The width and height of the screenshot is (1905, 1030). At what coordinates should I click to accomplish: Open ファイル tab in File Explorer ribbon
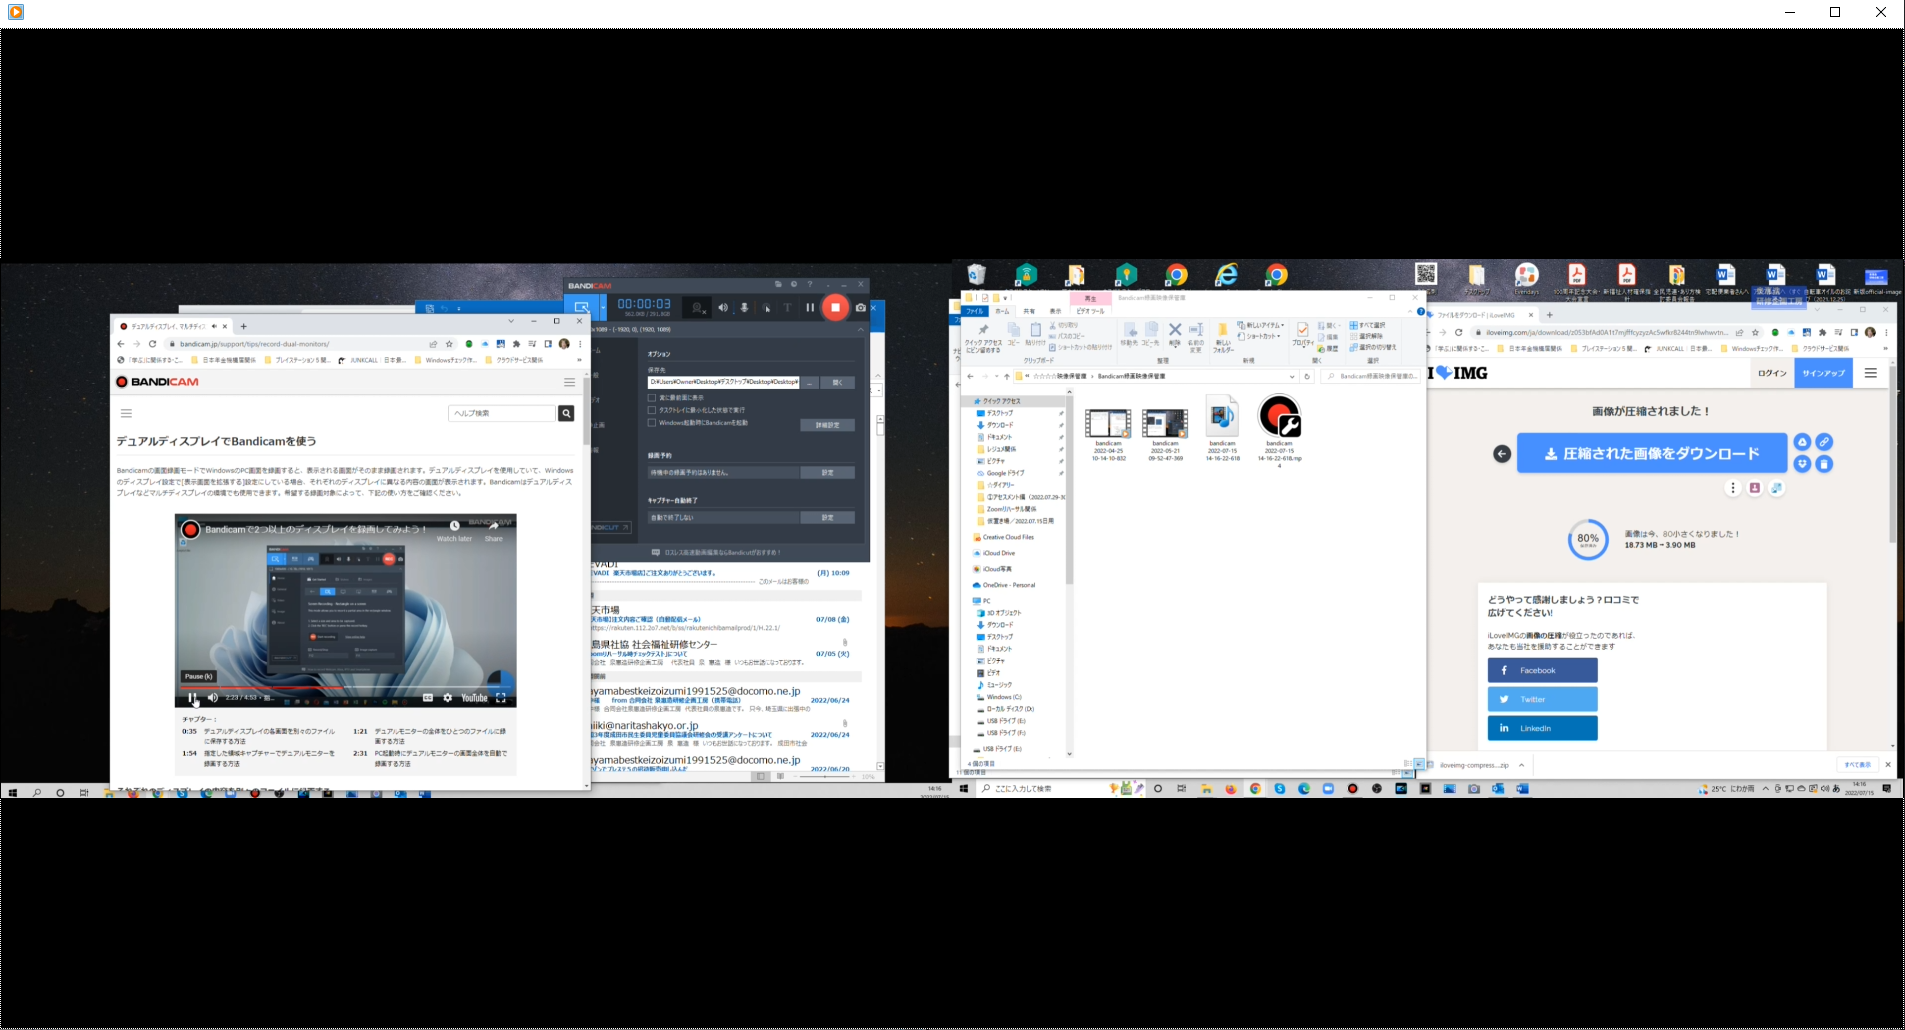974,311
